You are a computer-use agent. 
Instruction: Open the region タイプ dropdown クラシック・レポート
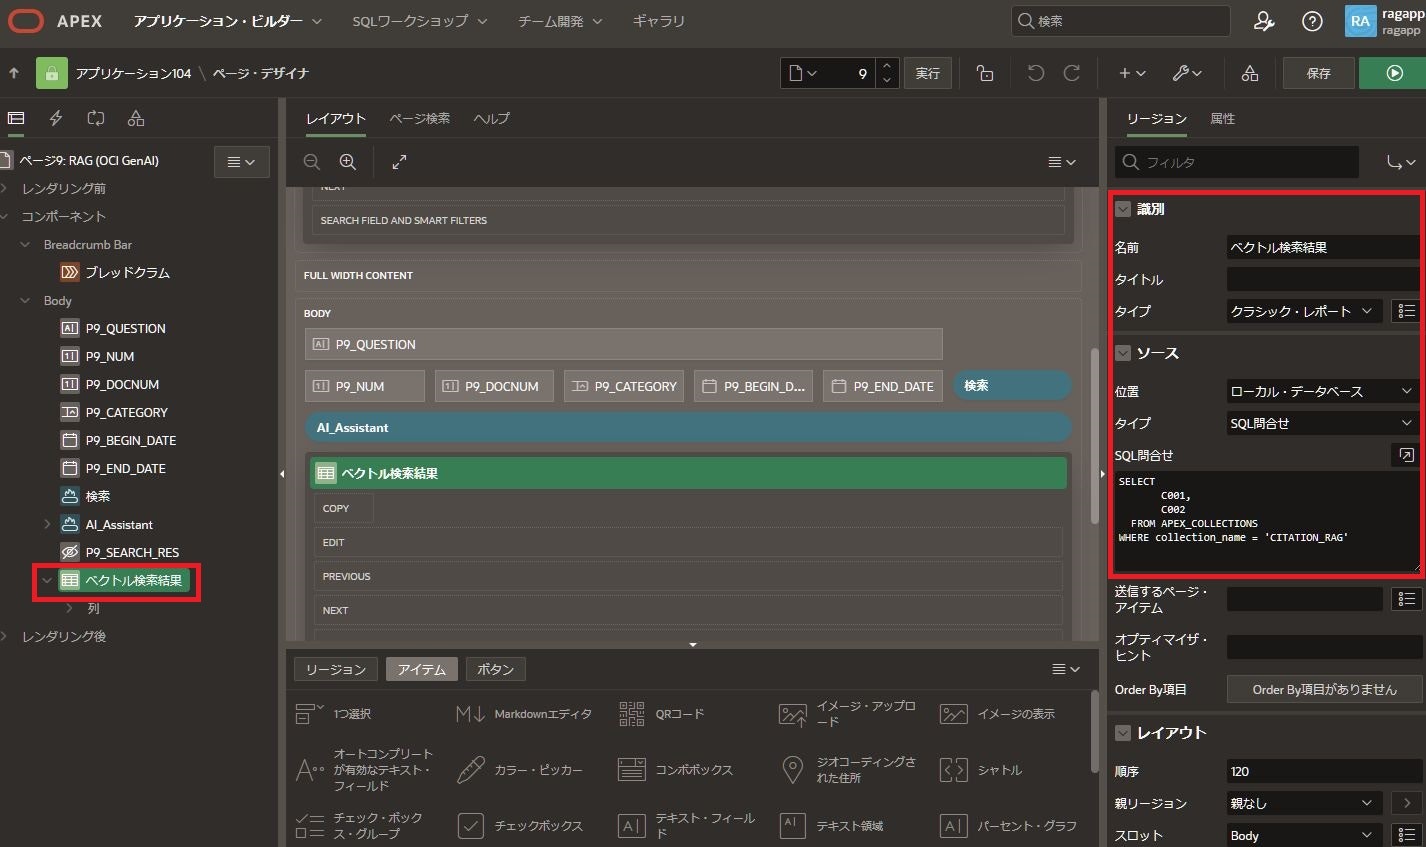1304,311
